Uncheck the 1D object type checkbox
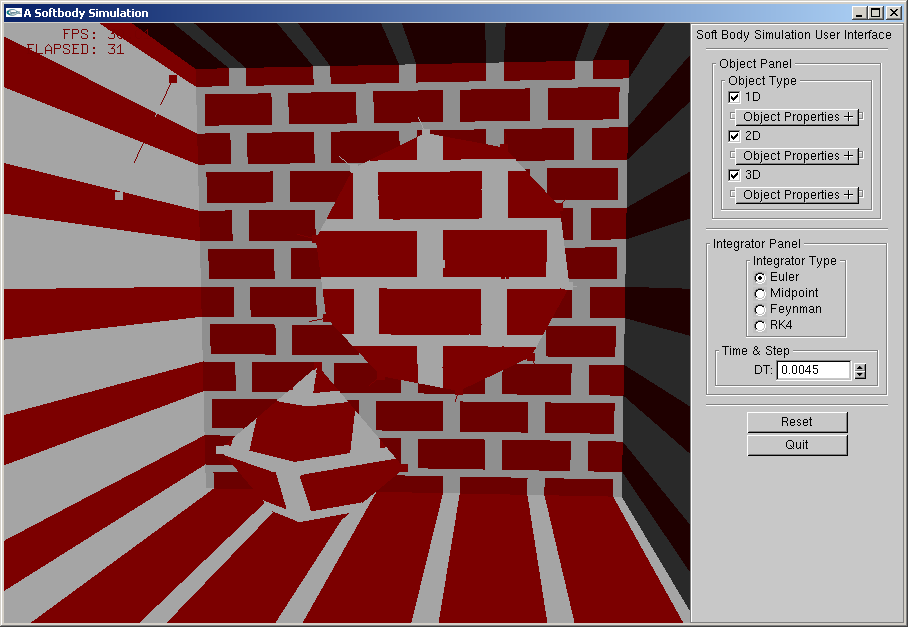Screen dimensions: 908x627 (734, 97)
